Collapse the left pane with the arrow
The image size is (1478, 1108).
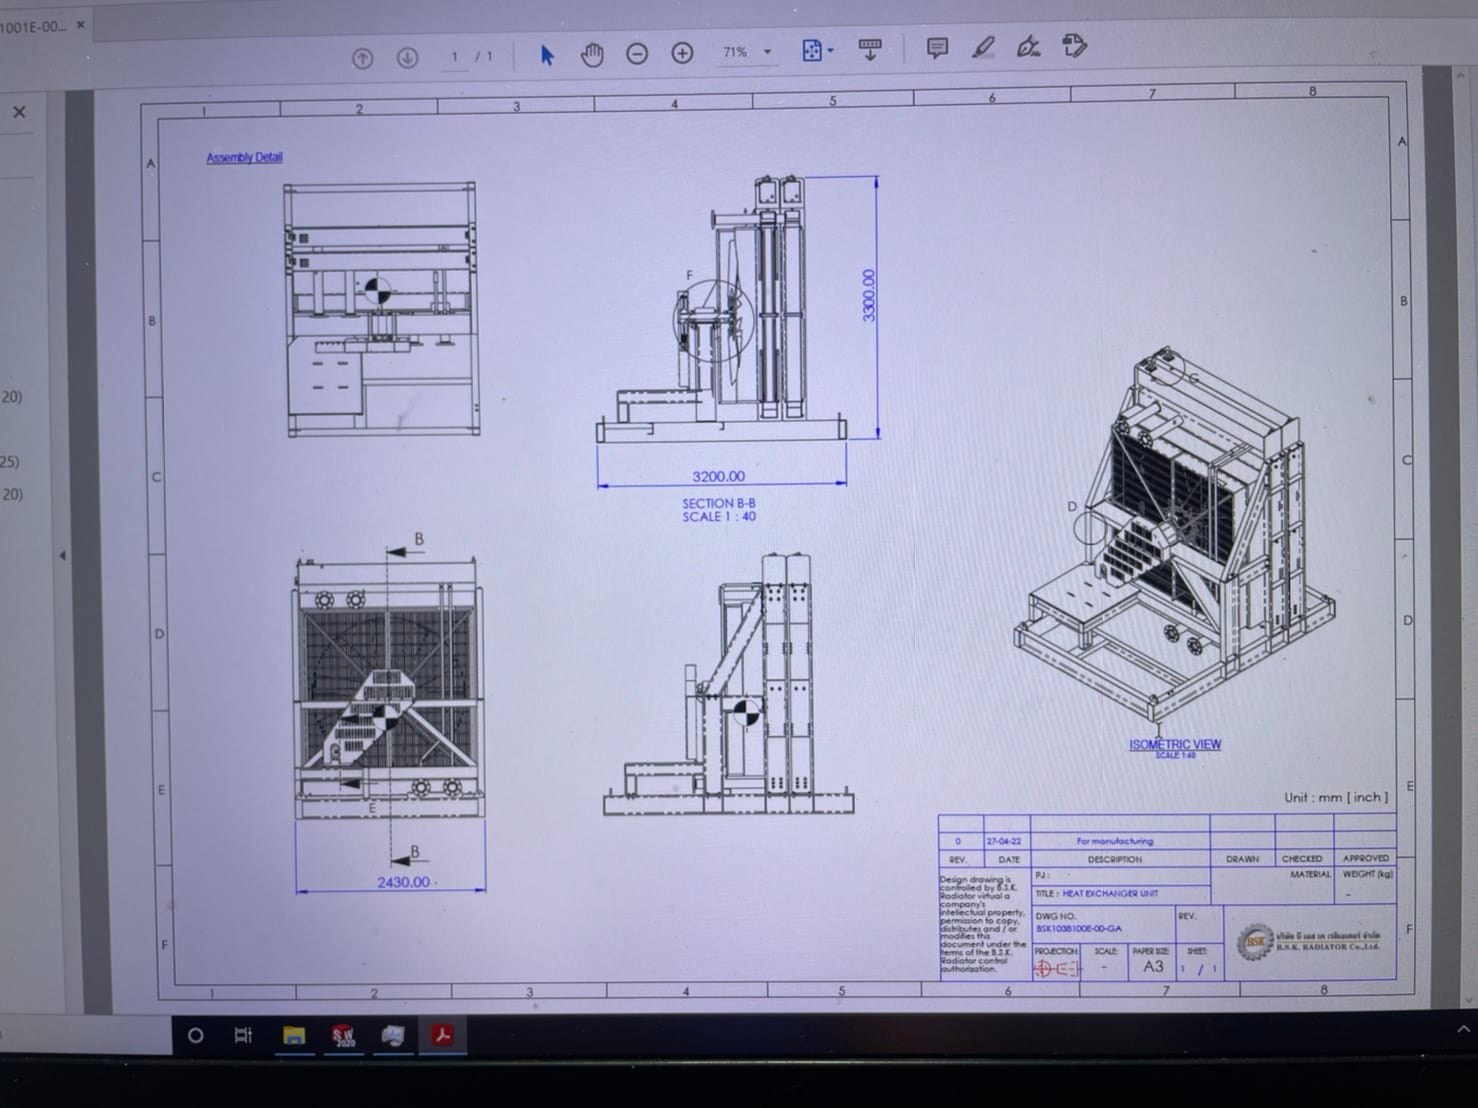(62, 555)
